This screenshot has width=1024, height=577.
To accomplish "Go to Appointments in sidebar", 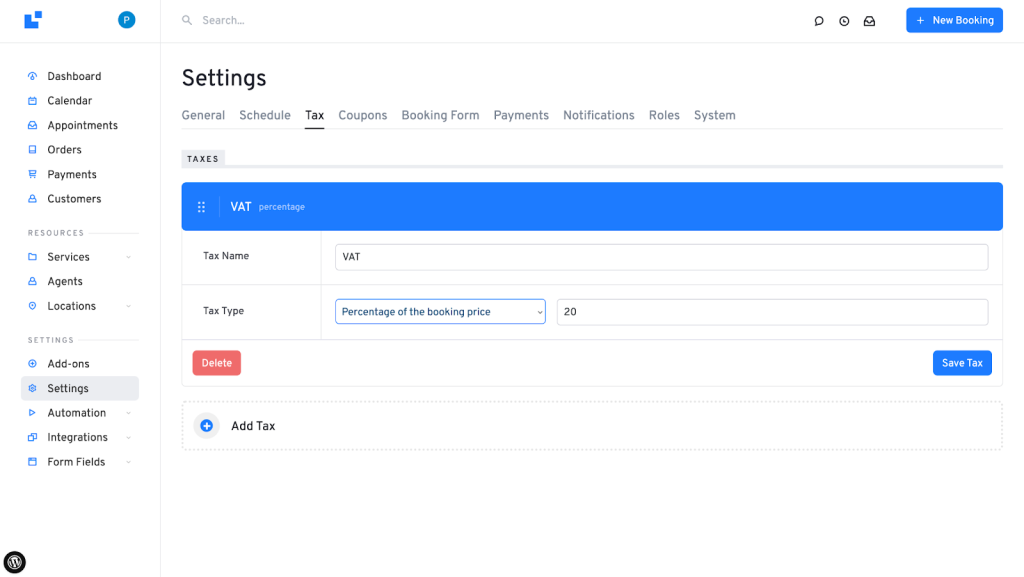I will 82,125.
